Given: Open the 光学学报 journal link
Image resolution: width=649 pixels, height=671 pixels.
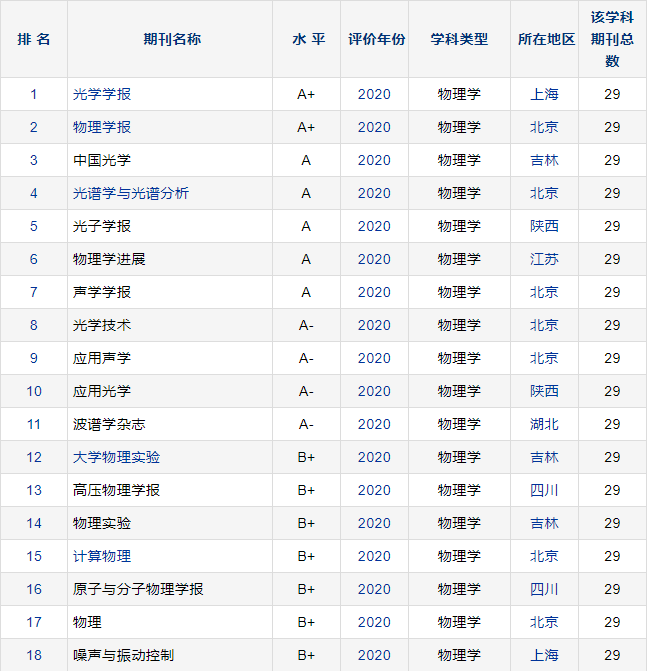Looking at the screenshot, I should [x=102, y=94].
